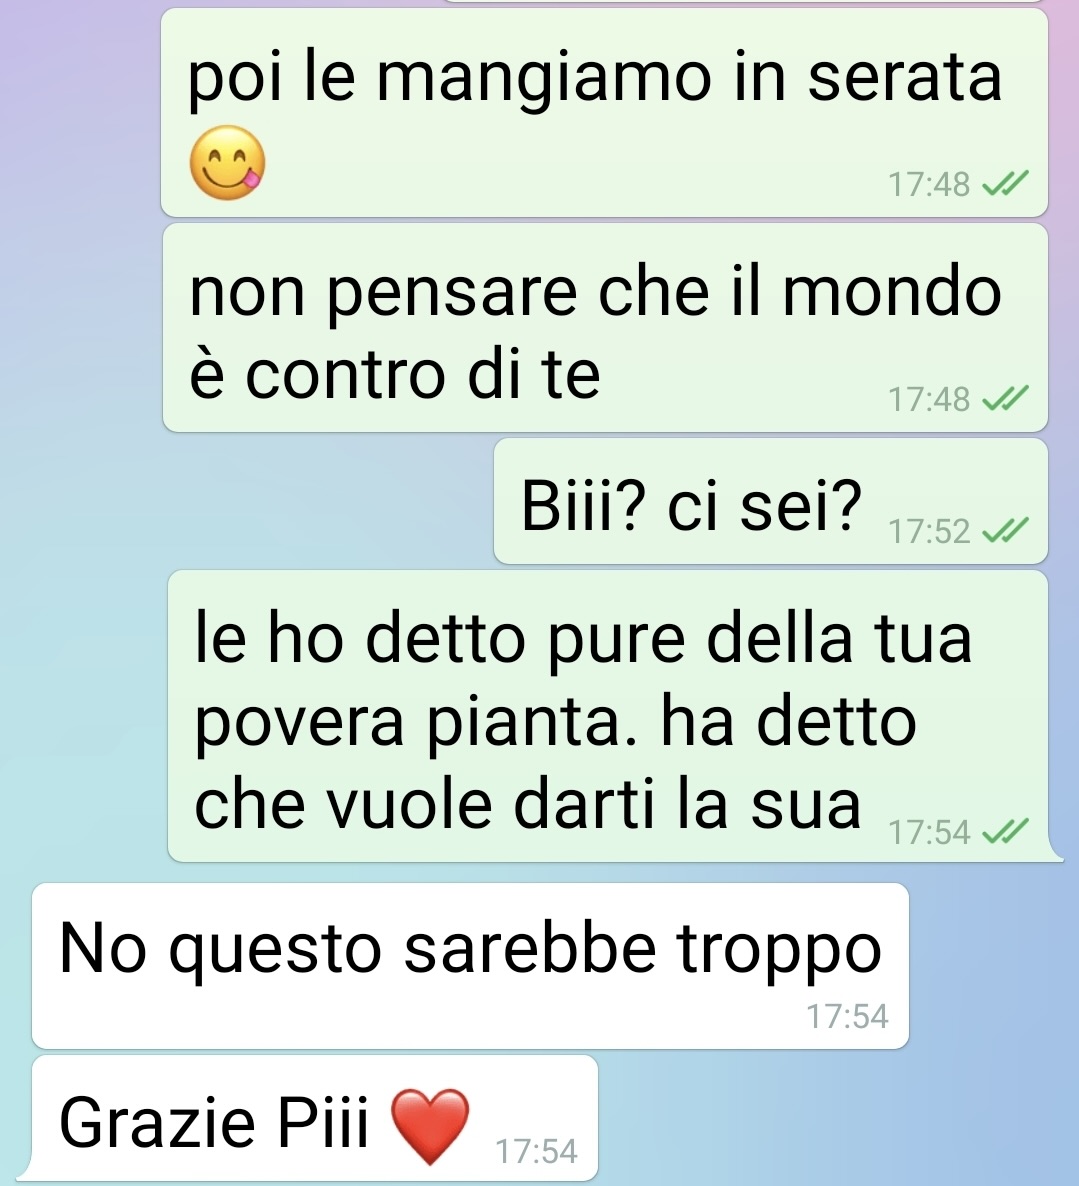Tap the 17:54 timestamp on 'Grazie Piii'
This screenshot has height=1186, width=1079.
pyautogui.click(x=536, y=1151)
